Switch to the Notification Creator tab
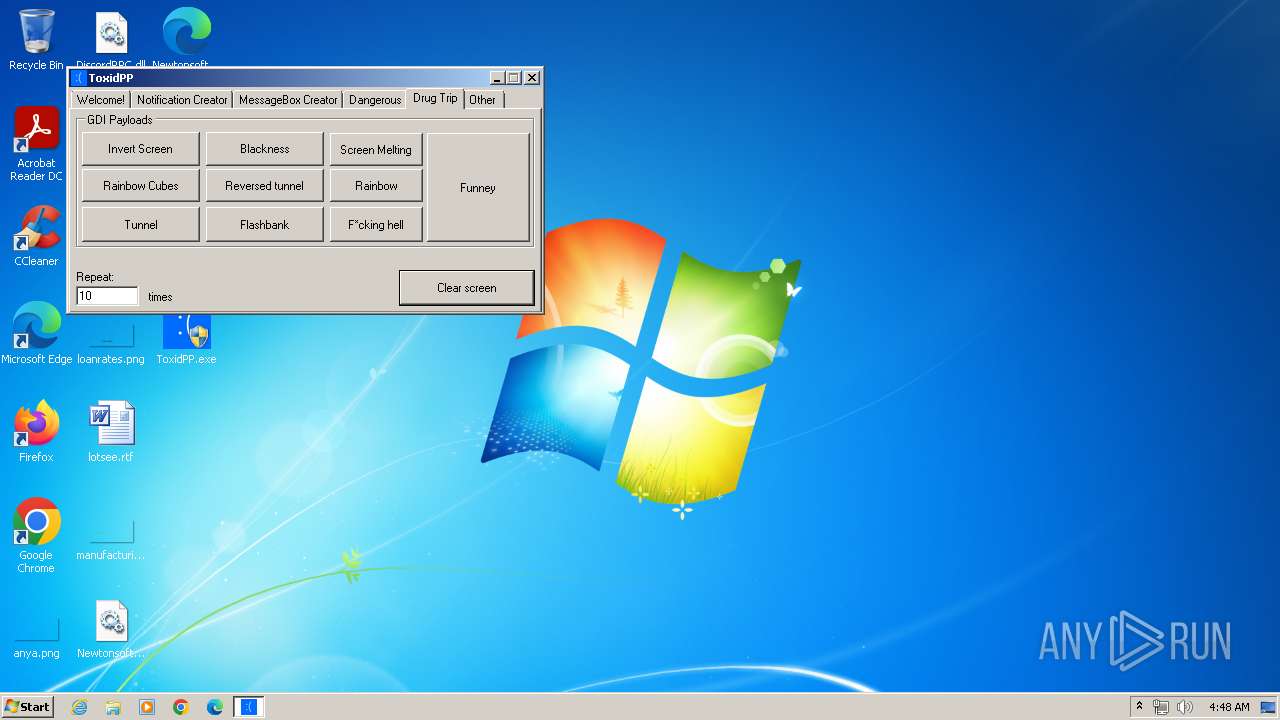The image size is (1280, 720). click(x=182, y=99)
